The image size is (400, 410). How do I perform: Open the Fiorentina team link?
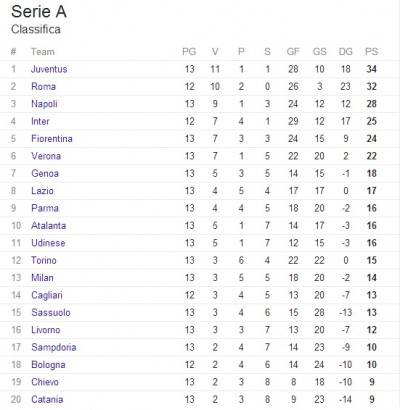(52, 138)
